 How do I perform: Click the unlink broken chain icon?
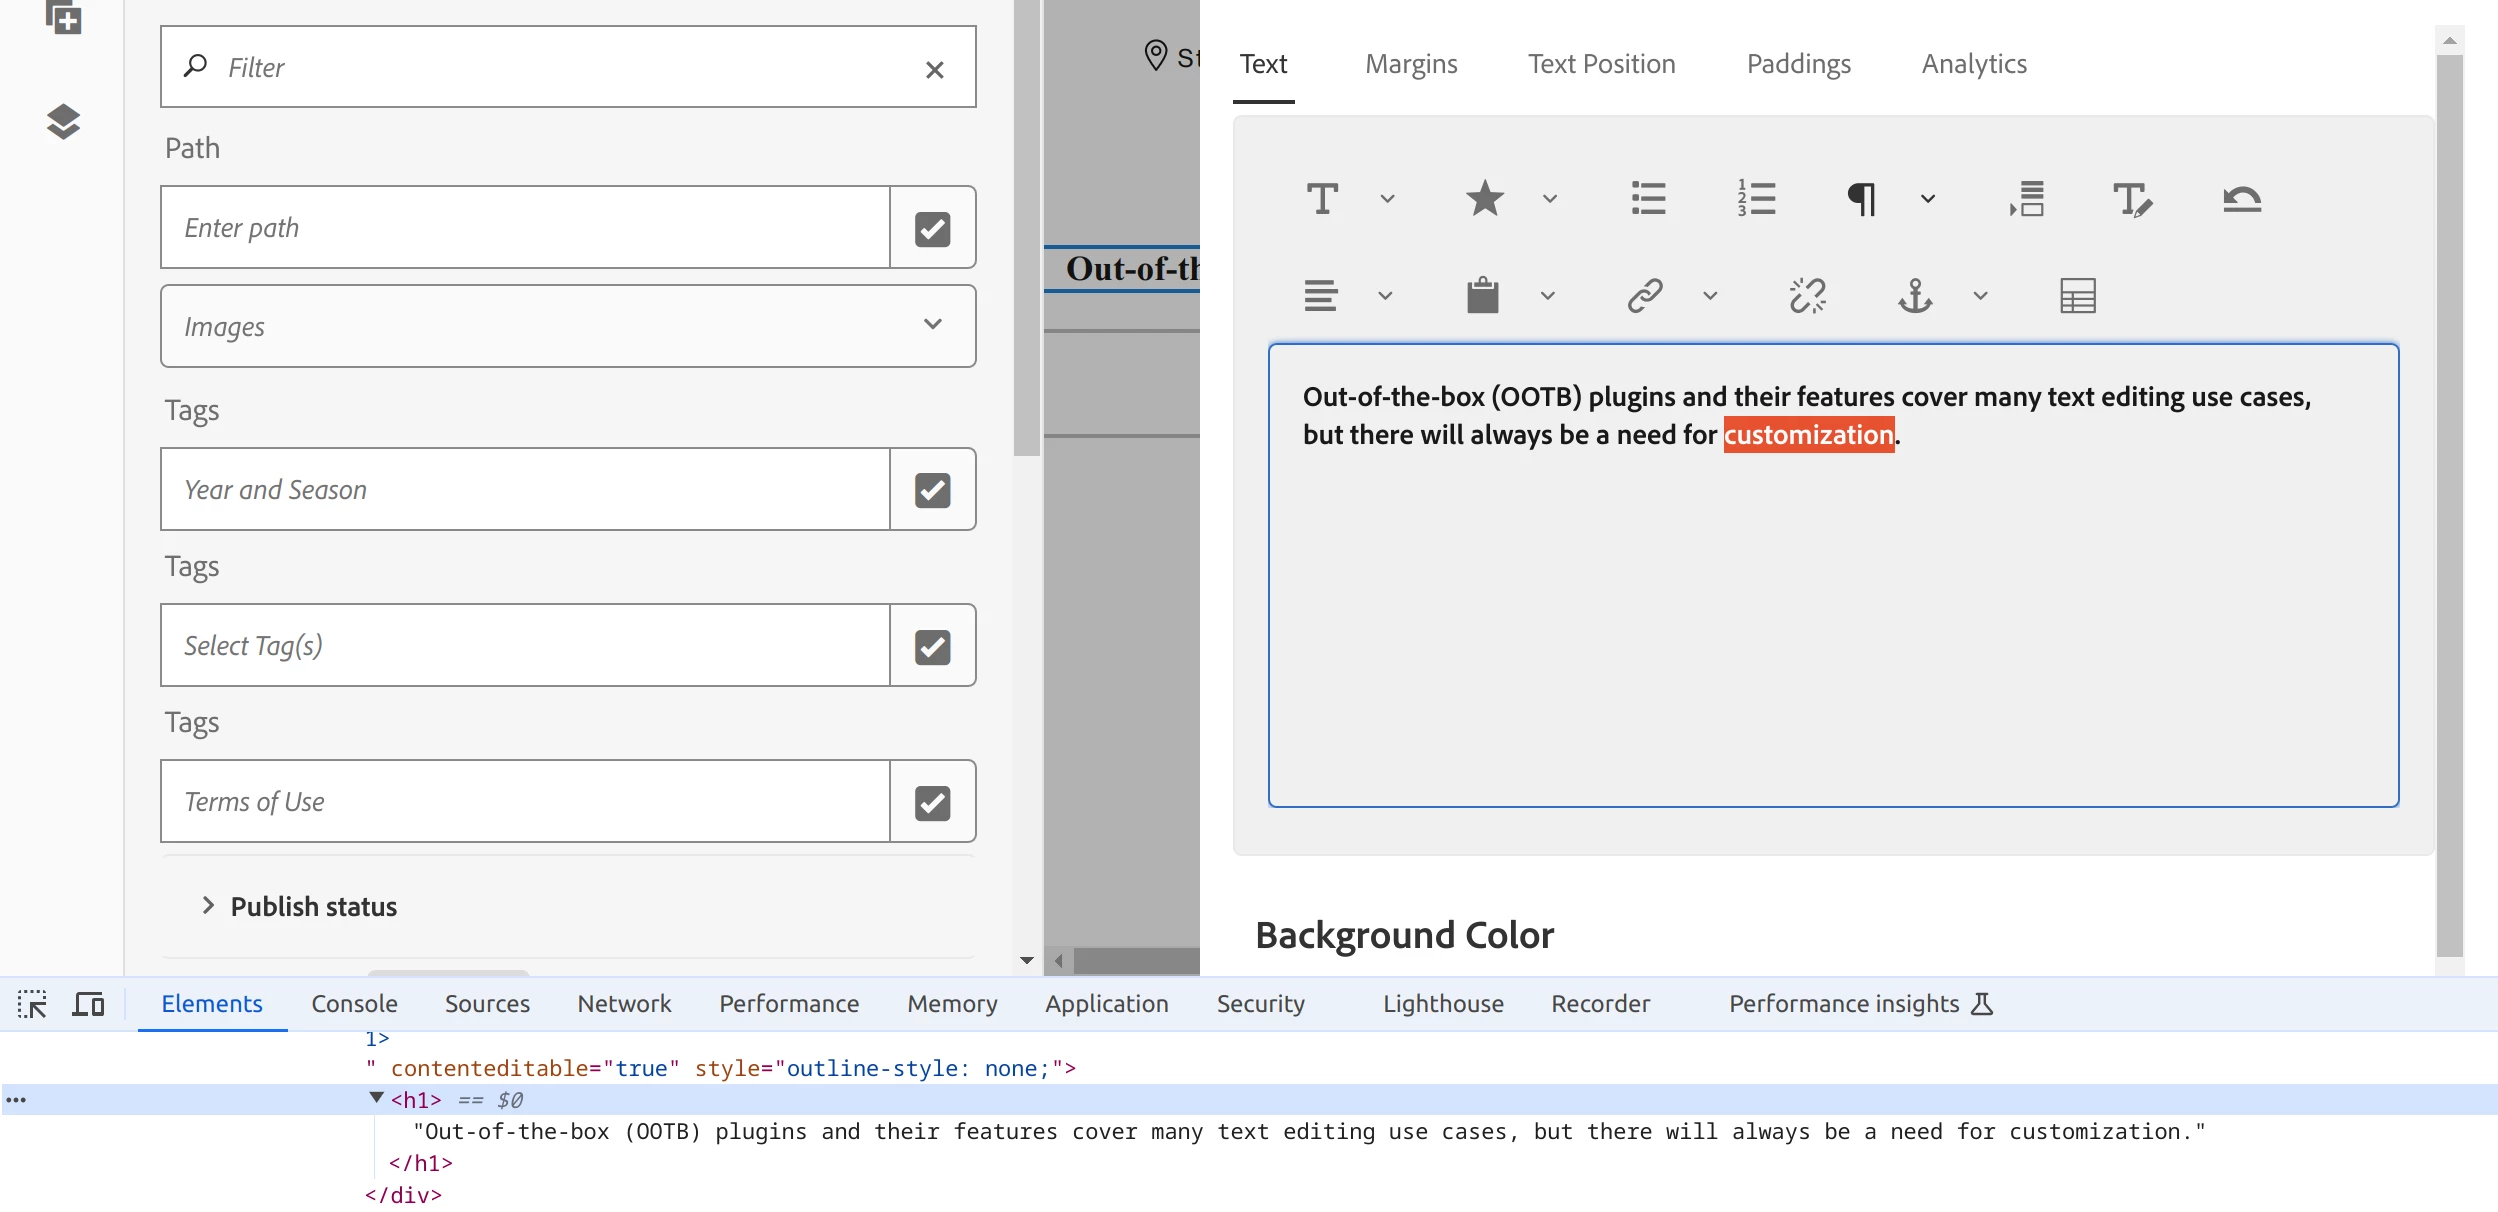[1807, 296]
